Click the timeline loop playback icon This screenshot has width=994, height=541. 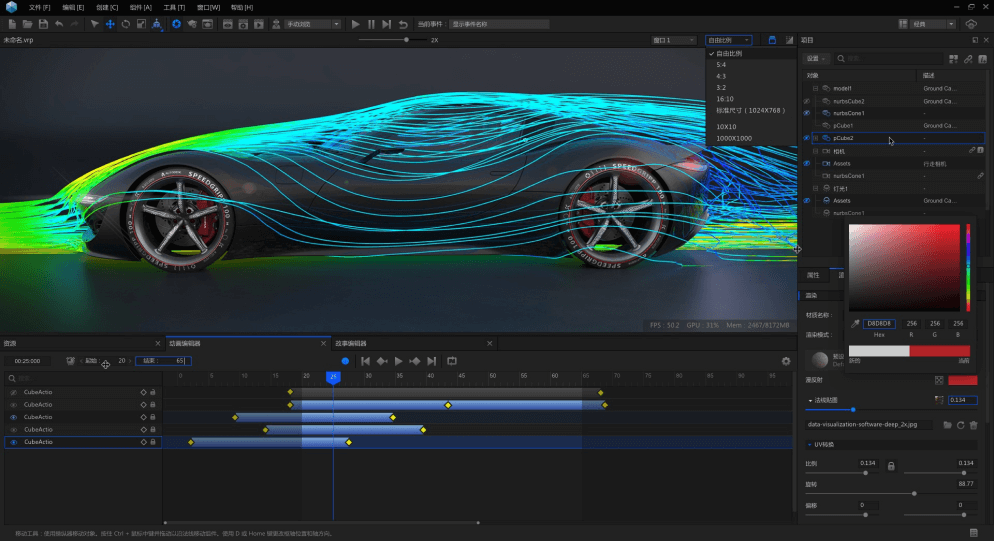click(452, 361)
